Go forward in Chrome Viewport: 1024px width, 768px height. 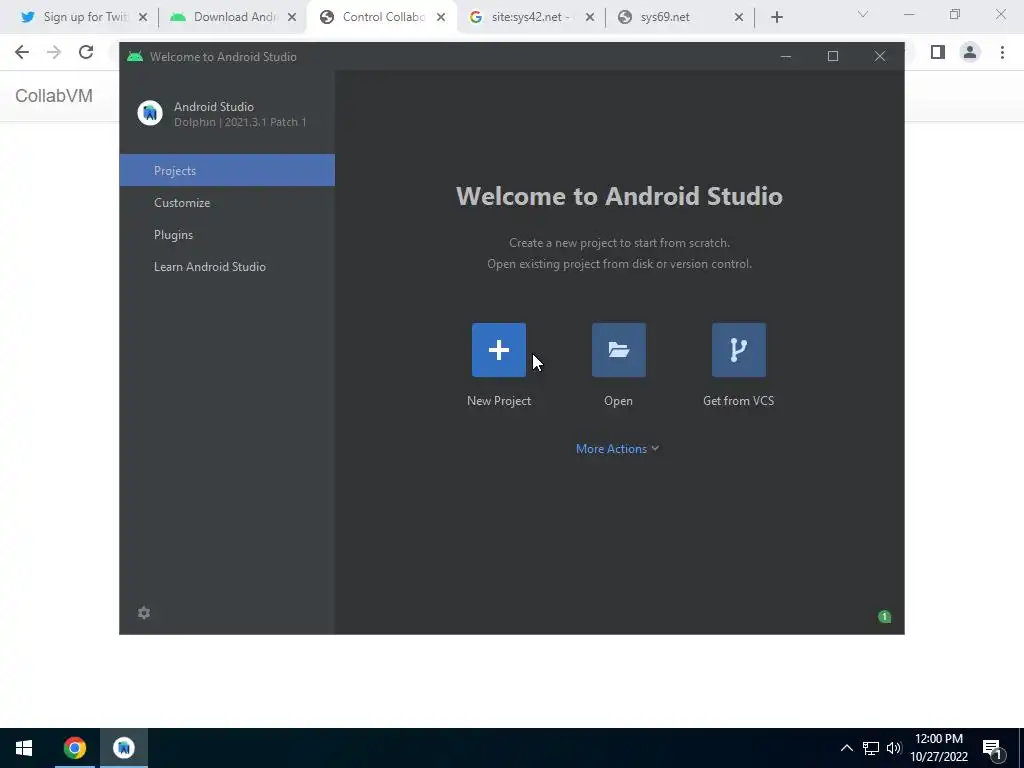54,52
